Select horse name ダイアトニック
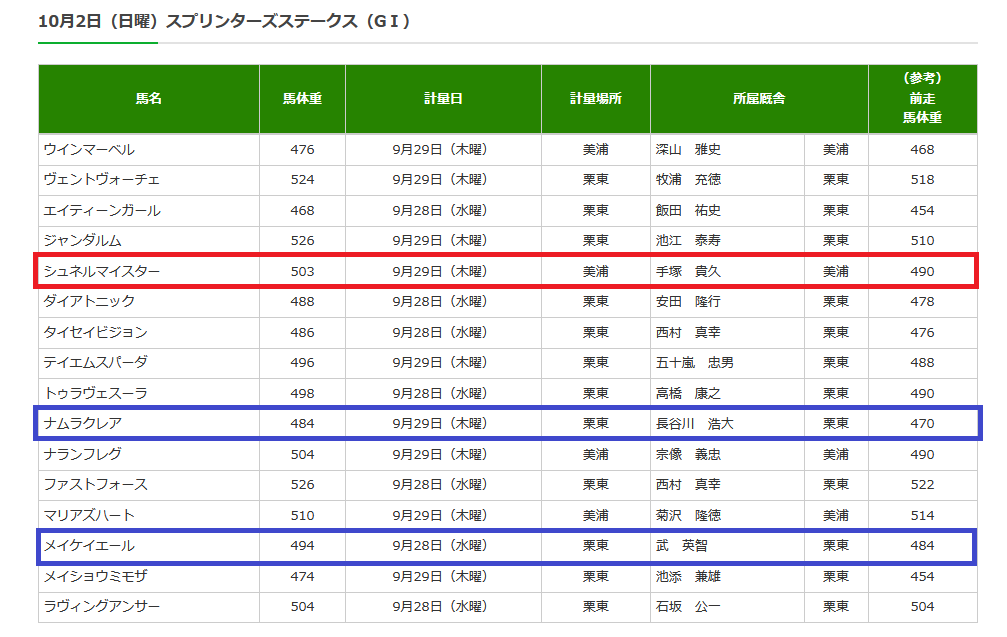 point(89,302)
